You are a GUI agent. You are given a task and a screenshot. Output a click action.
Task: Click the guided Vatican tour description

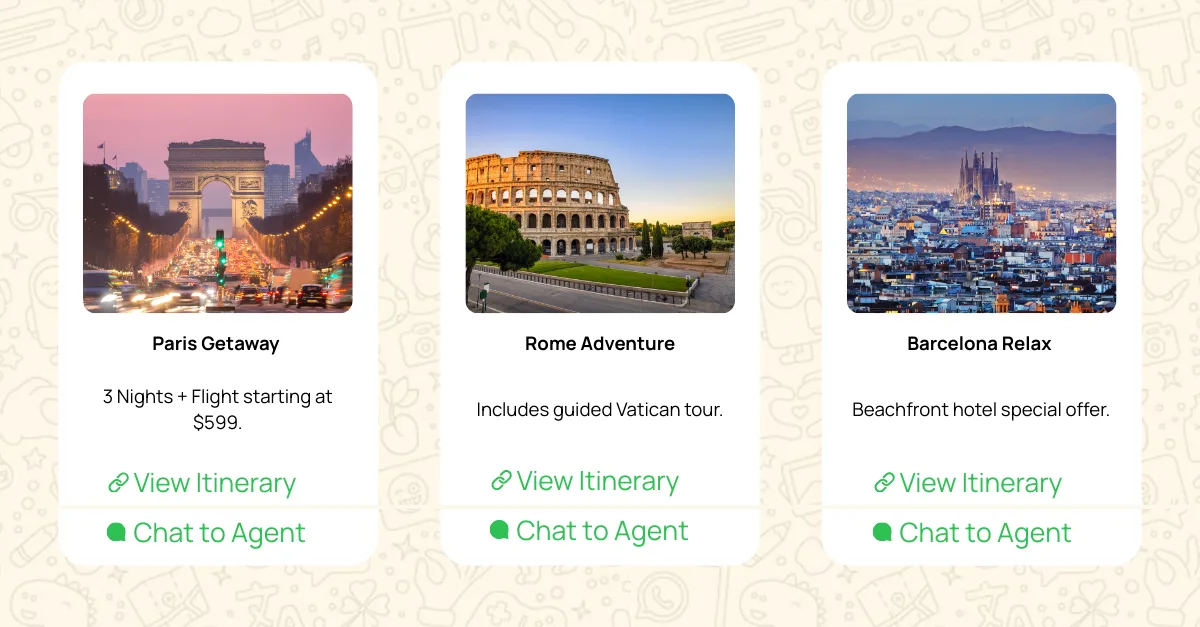pos(600,410)
